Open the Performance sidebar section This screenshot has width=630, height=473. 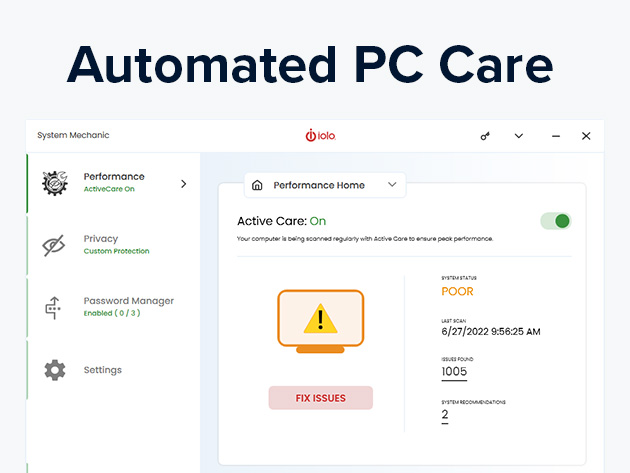tap(114, 183)
